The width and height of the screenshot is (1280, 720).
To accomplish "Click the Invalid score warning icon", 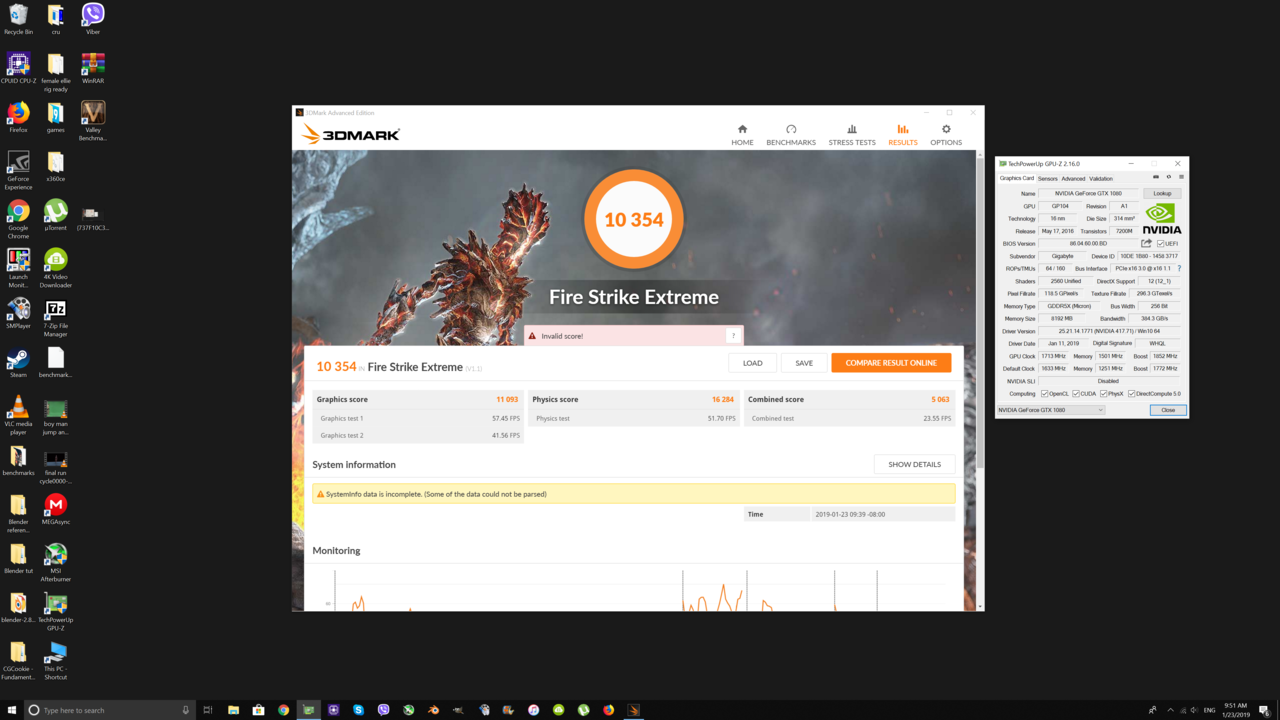I will (532, 336).
